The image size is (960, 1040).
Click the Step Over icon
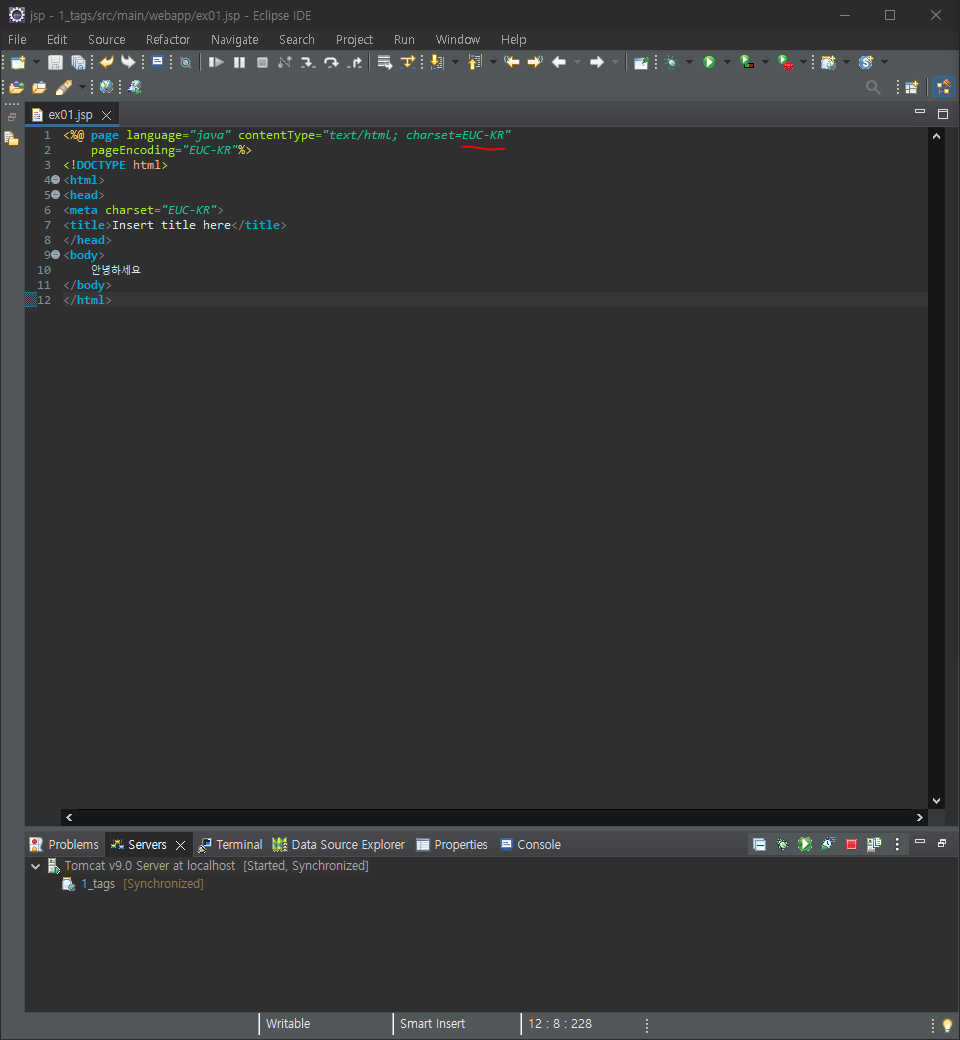click(x=330, y=62)
